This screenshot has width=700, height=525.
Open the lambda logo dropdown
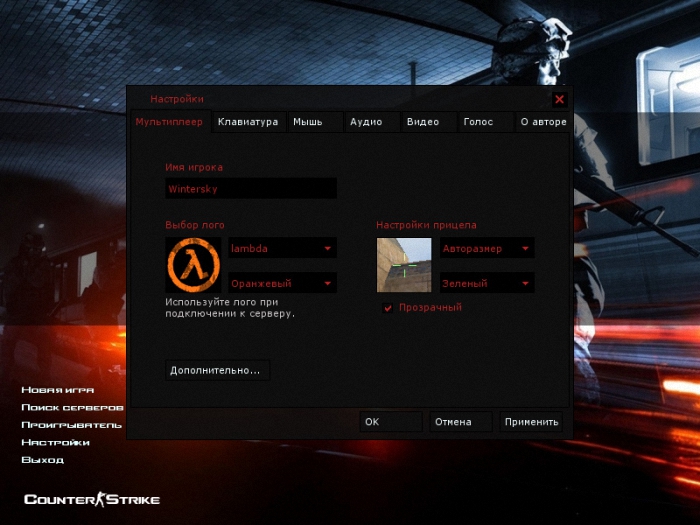pyautogui.click(x=282, y=248)
